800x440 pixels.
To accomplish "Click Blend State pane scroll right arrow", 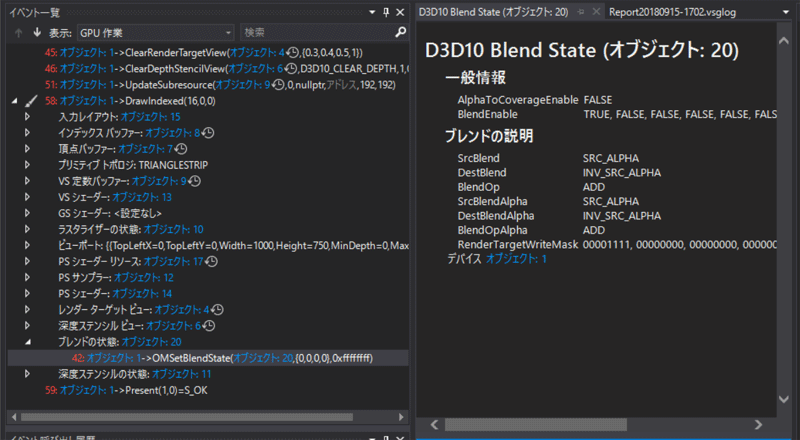I will pyautogui.click(x=758, y=425).
